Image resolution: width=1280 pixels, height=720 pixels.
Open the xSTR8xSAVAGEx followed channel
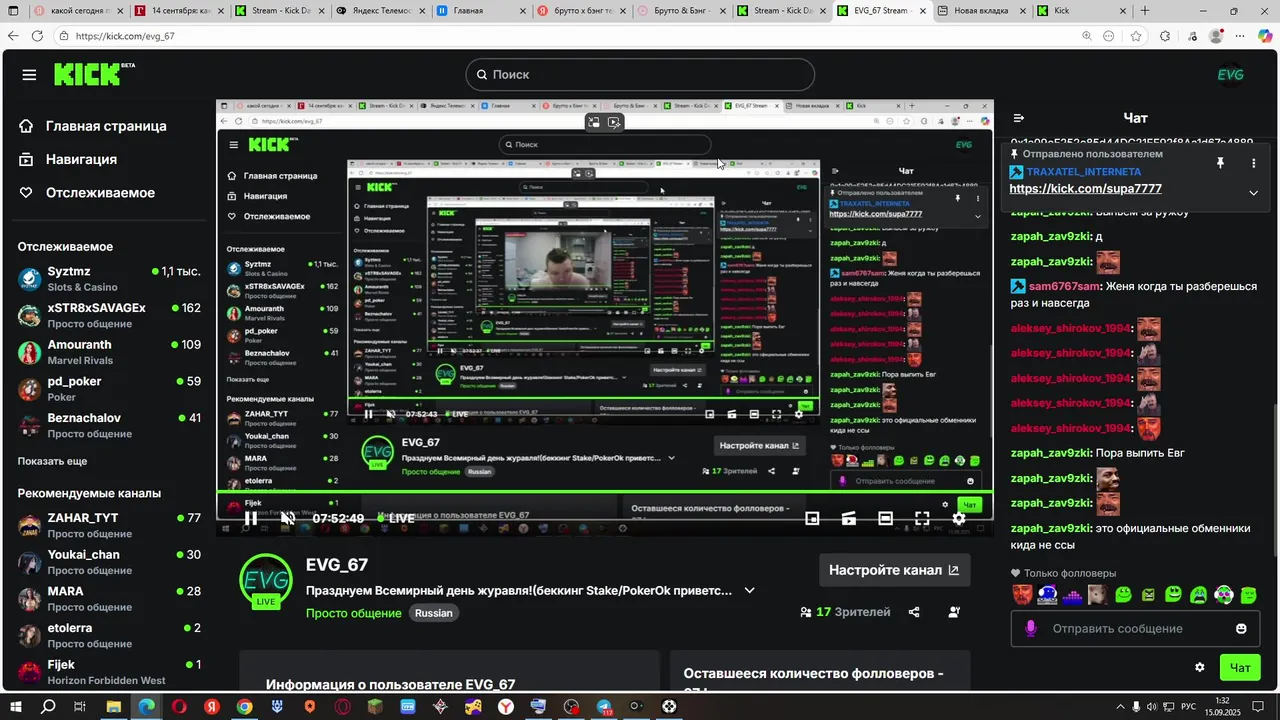[x=109, y=315]
